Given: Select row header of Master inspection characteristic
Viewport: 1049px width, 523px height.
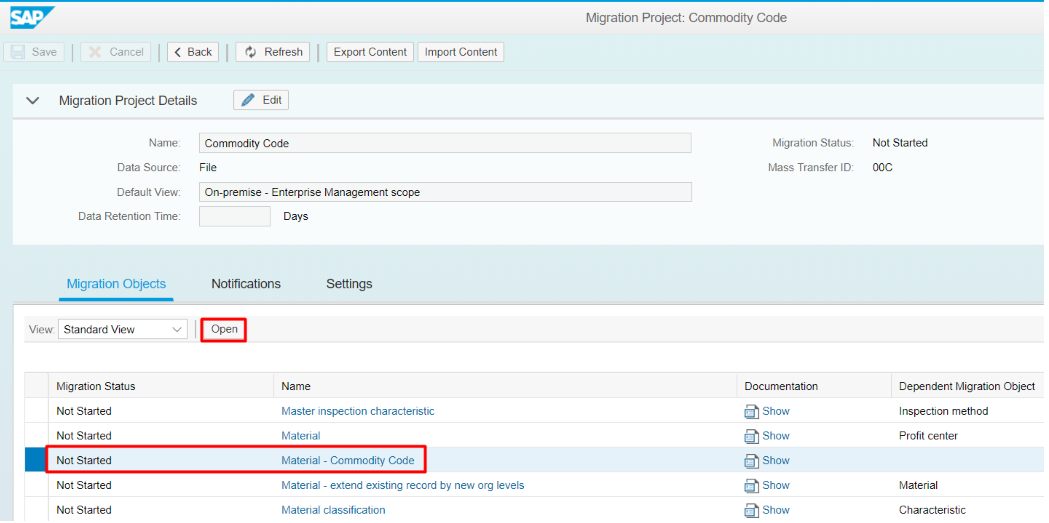Looking at the screenshot, I should [36, 411].
